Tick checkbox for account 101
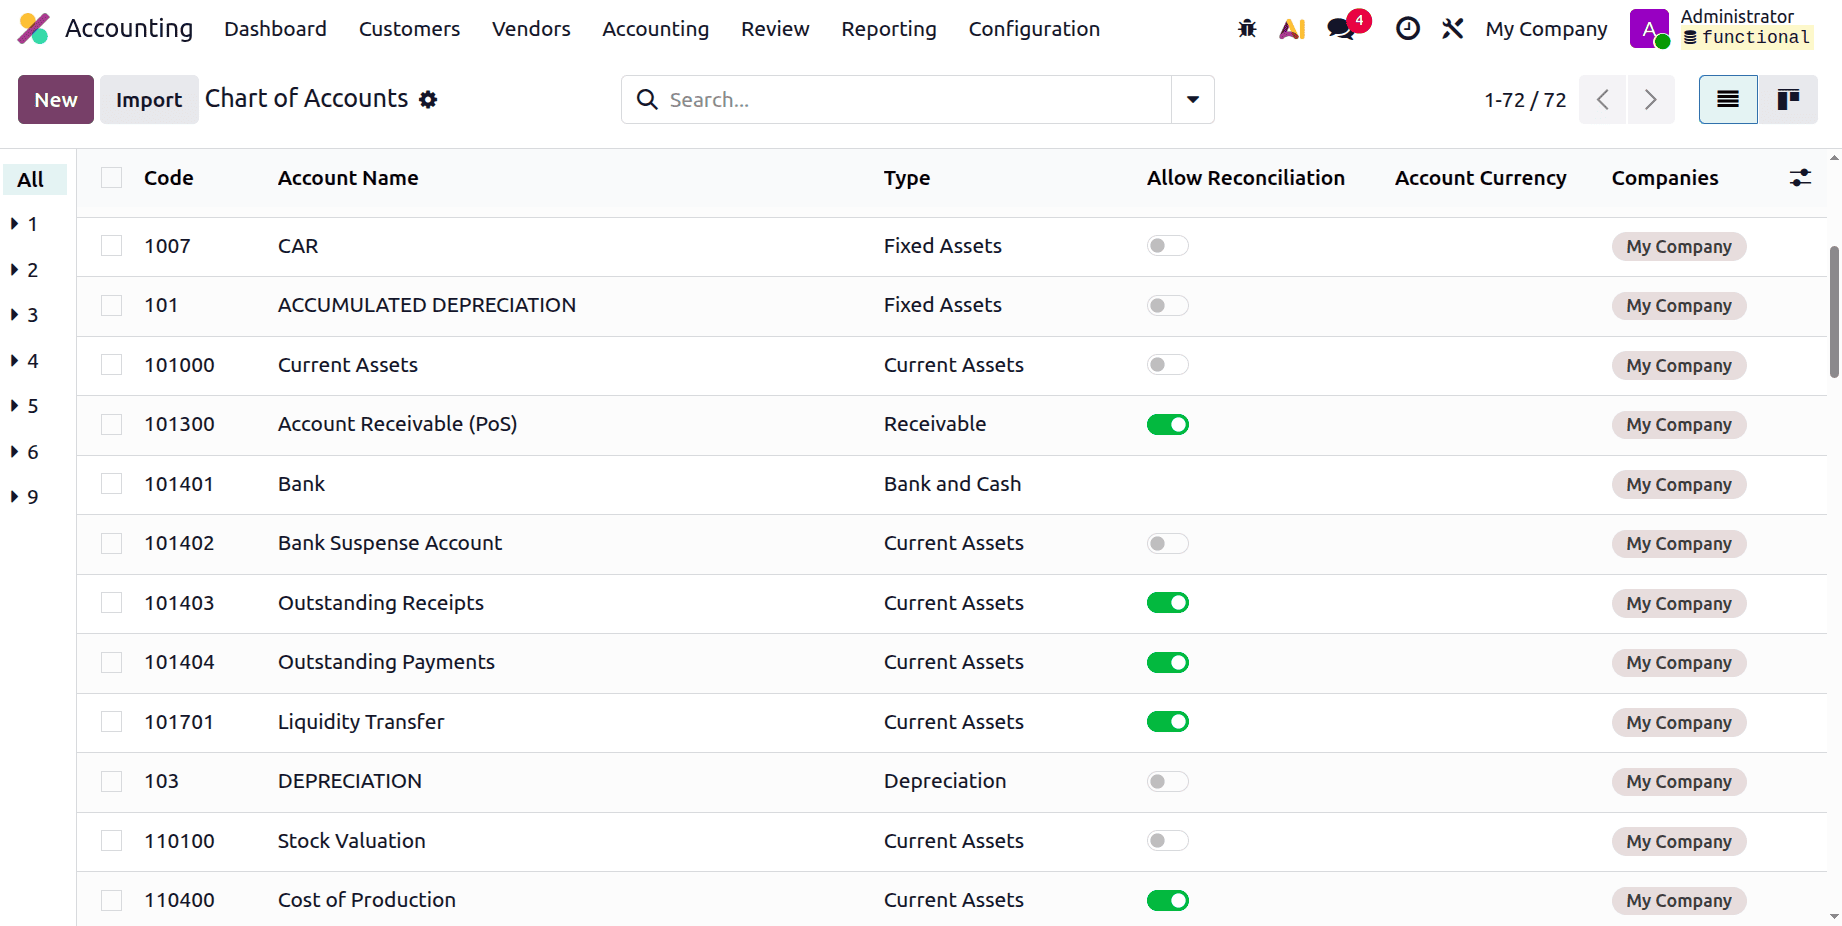Screen dimensions: 1842x926 112,305
